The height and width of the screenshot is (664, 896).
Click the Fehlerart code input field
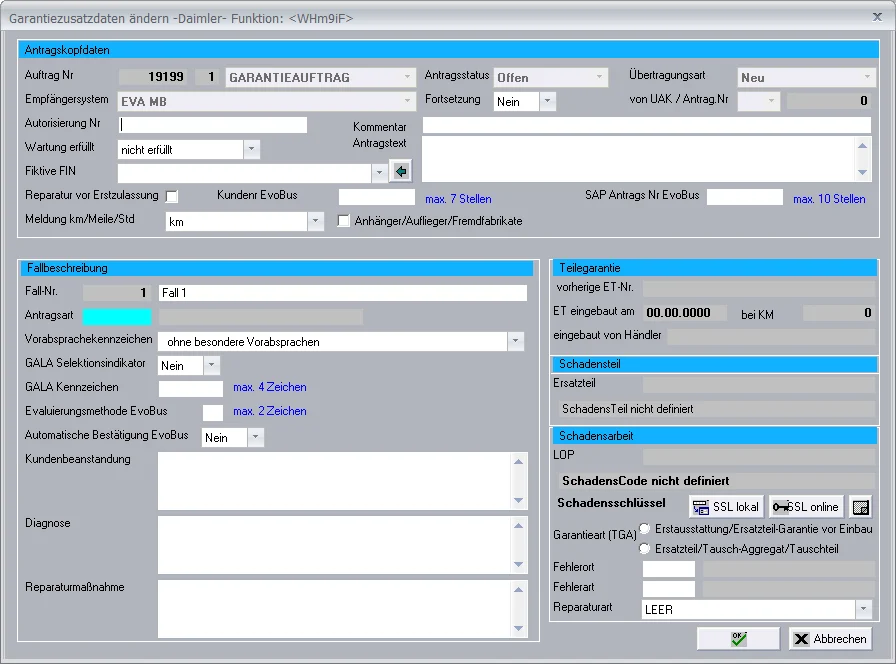click(x=669, y=589)
